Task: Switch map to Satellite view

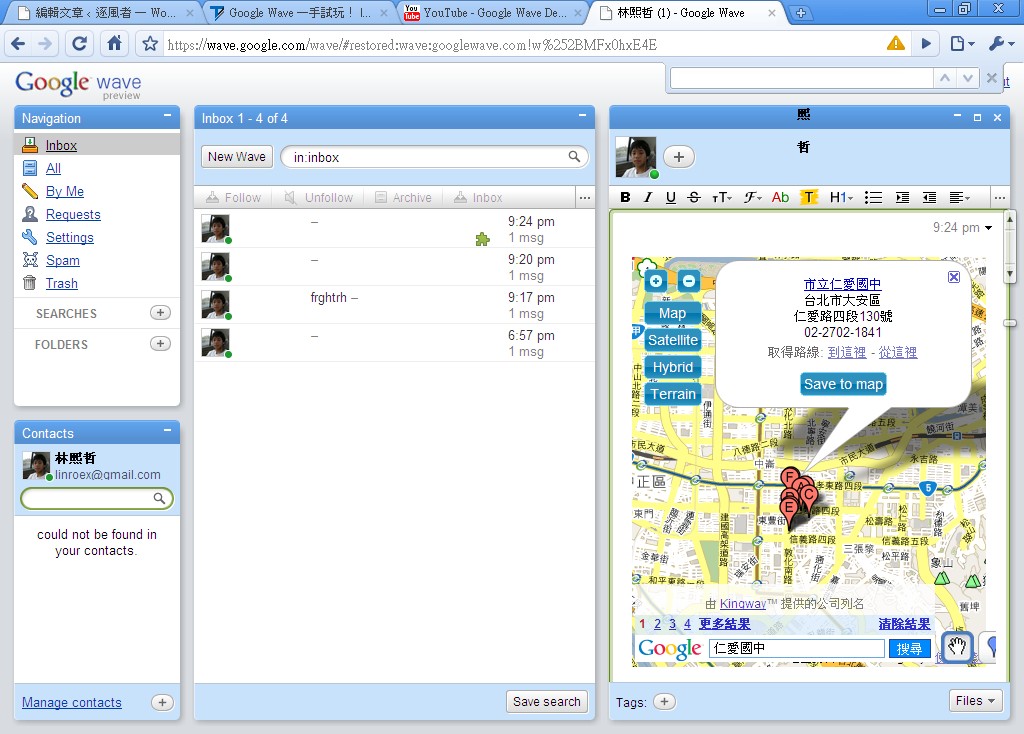Action: [673, 340]
